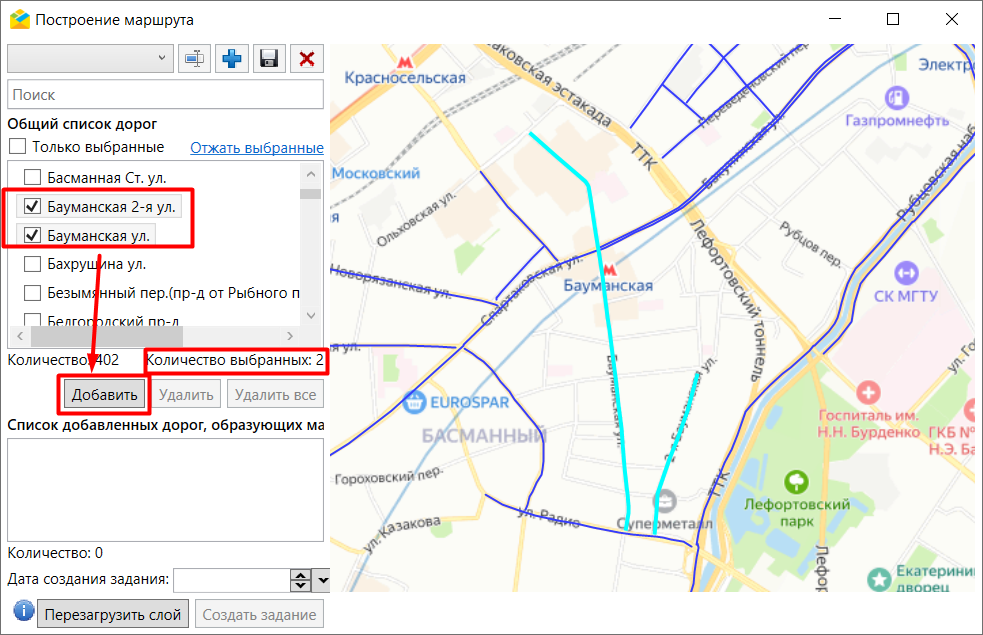The width and height of the screenshot is (983, 635).
Task: Click the Газпромнефть fuel station map icon
Action: coord(897,97)
